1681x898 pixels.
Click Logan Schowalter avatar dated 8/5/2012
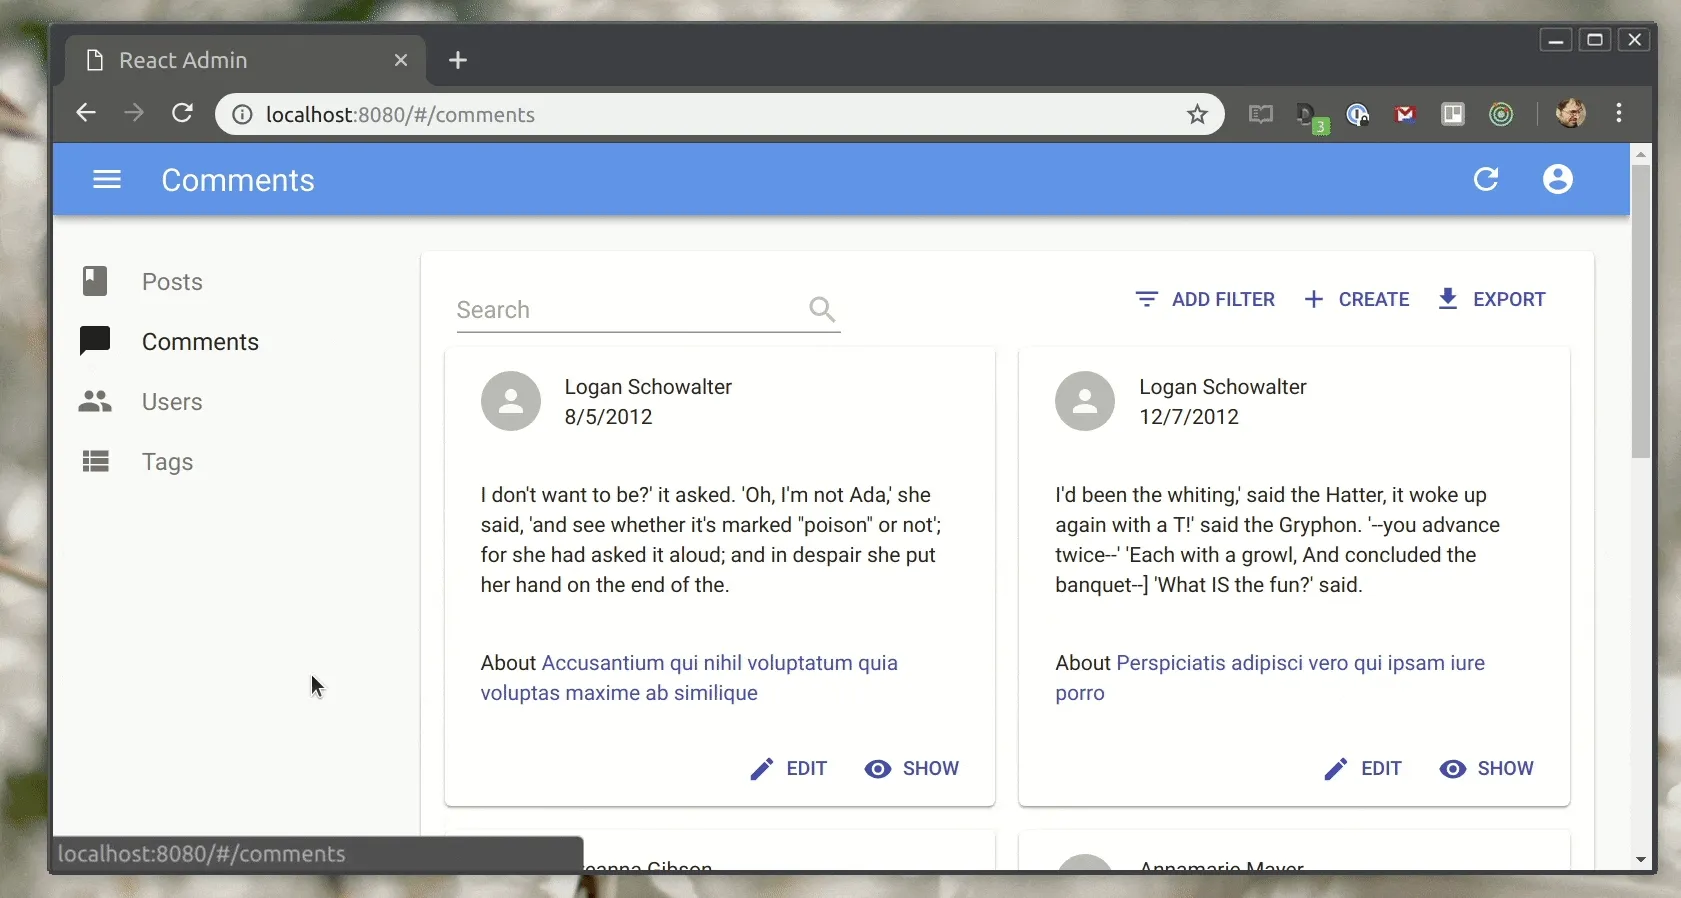coord(511,402)
